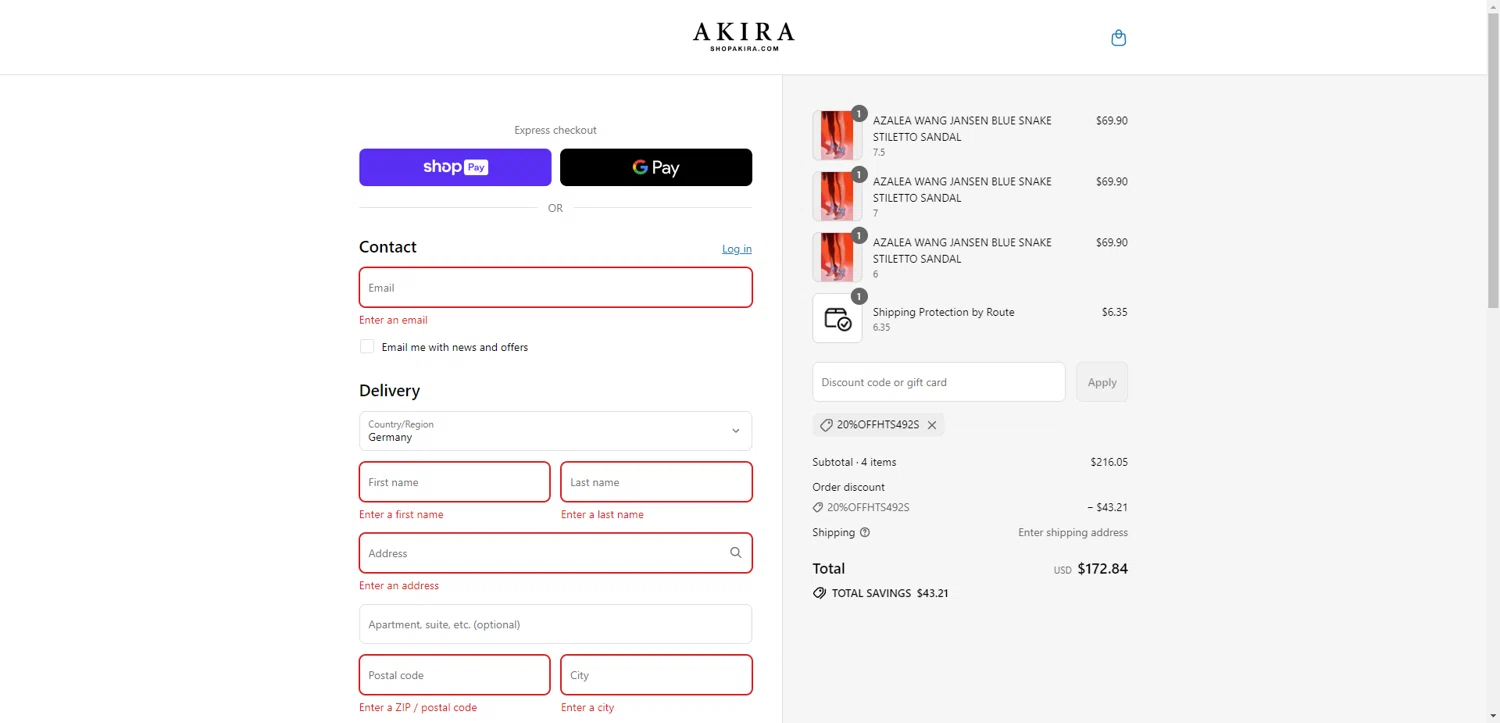Click the address search magnifier icon
The width and height of the screenshot is (1500, 723).
point(735,553)
